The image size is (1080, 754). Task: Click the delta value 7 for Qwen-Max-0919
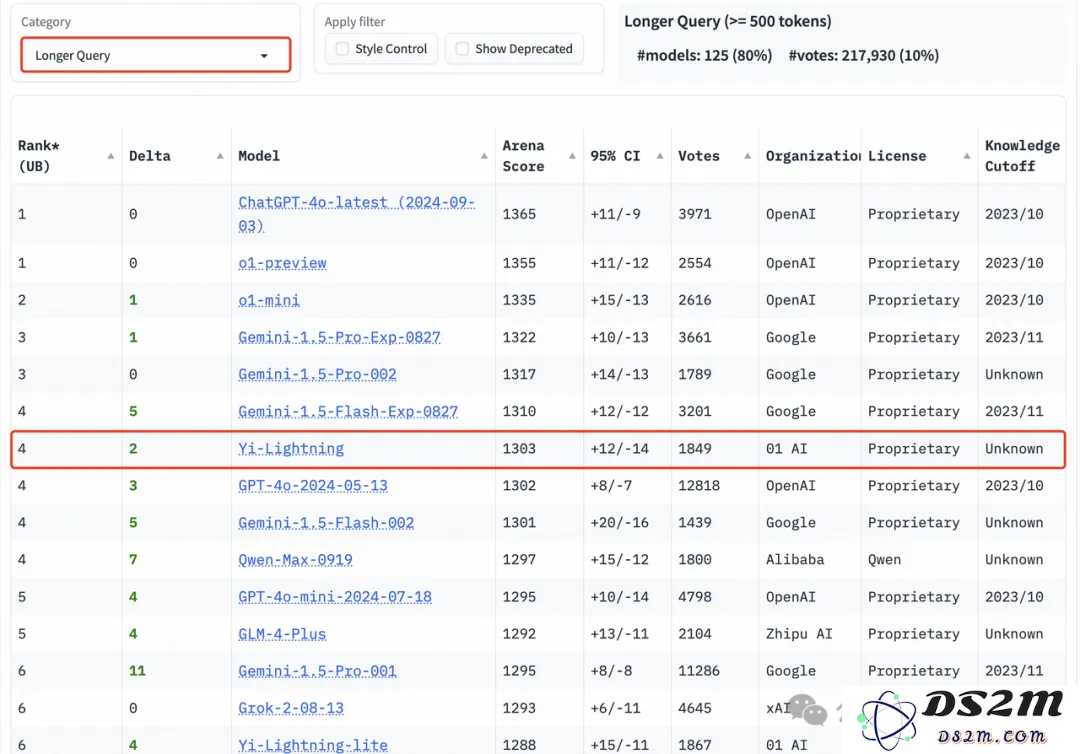click(x=133, y=560)
